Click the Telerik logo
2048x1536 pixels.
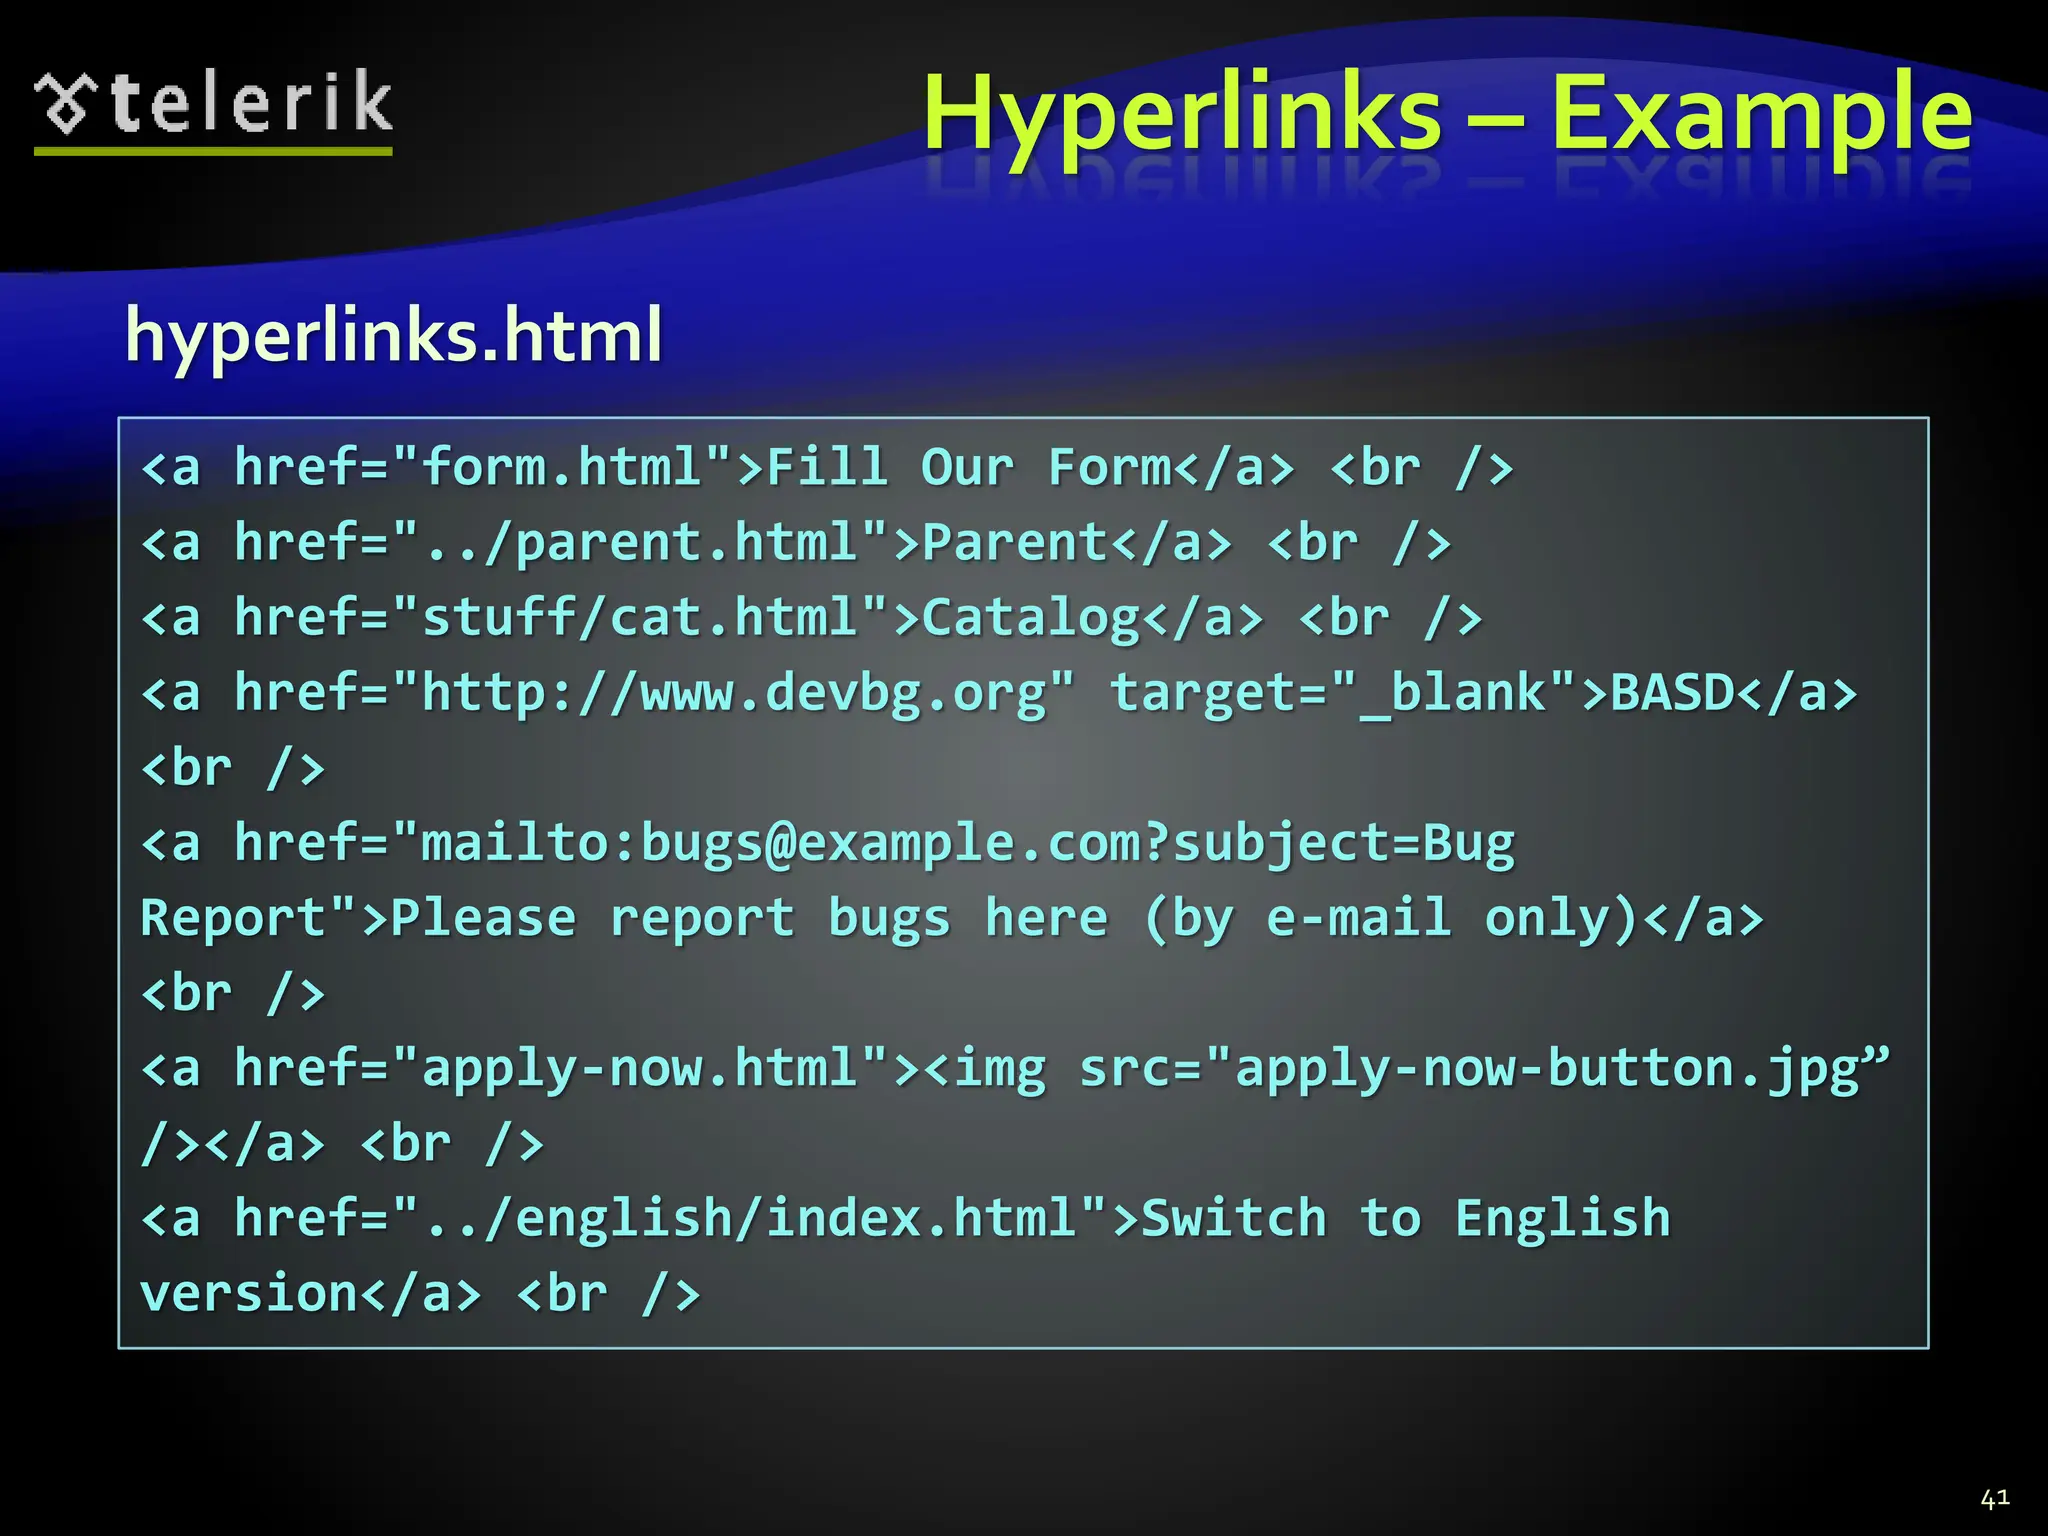tap(213, 110)
